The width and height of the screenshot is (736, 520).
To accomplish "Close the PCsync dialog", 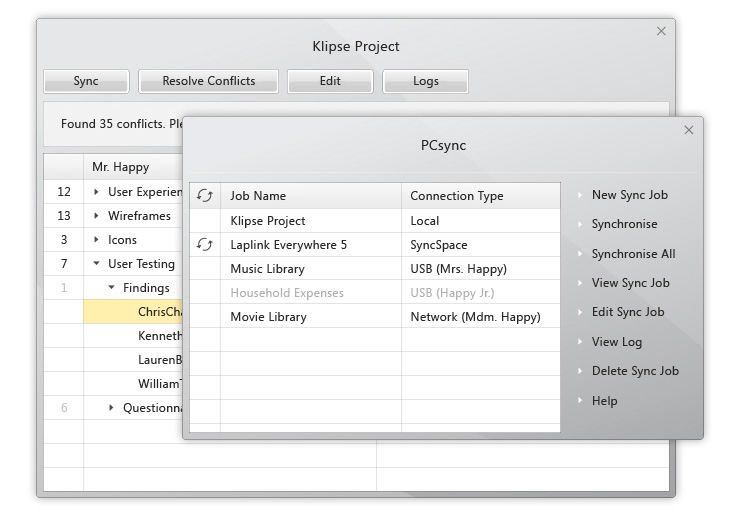I will (688, 130).
